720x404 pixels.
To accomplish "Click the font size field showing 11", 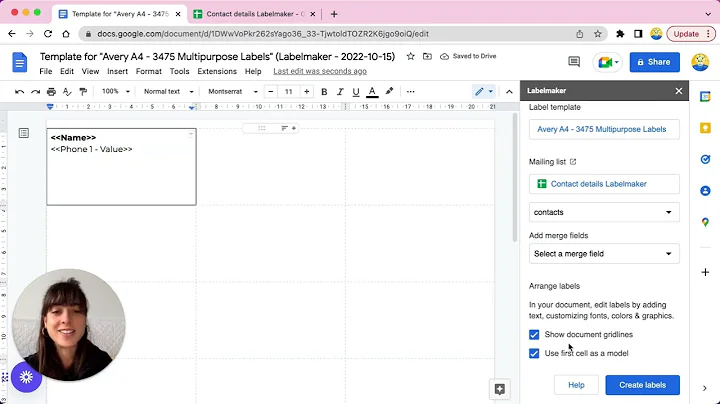I will 288,92.
